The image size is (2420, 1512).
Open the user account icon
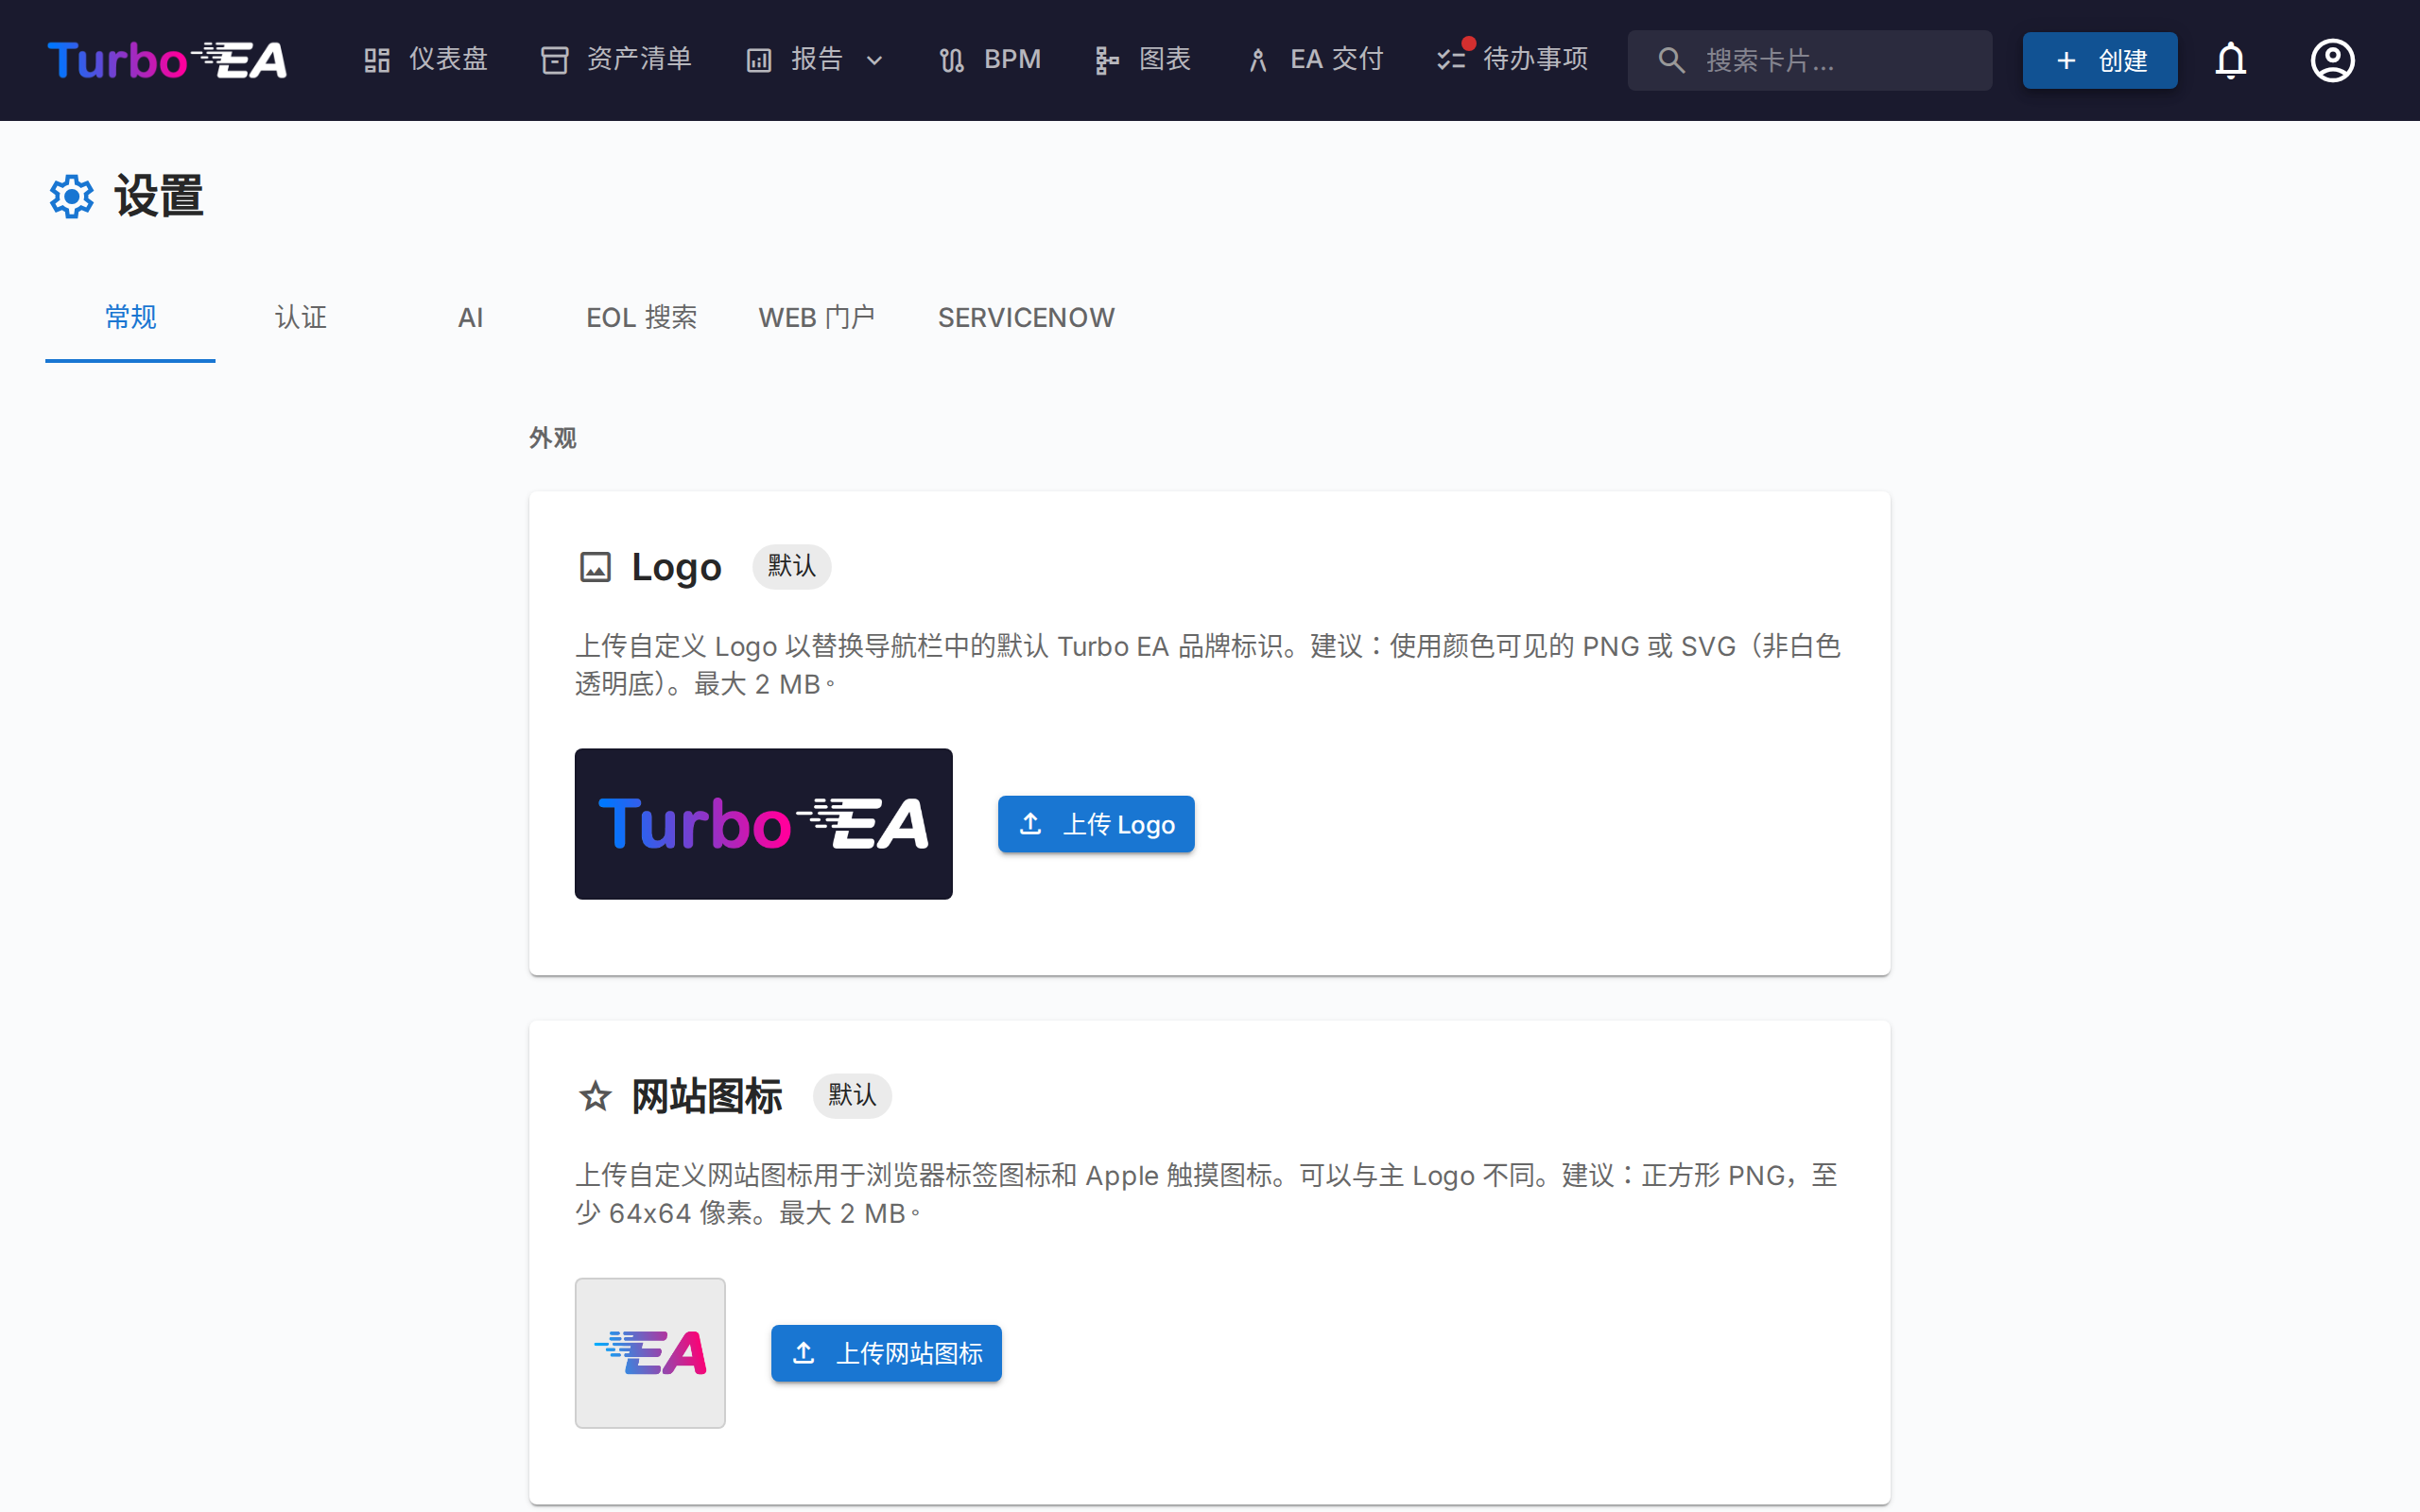pyautogui.click(x=2332, y=60)
